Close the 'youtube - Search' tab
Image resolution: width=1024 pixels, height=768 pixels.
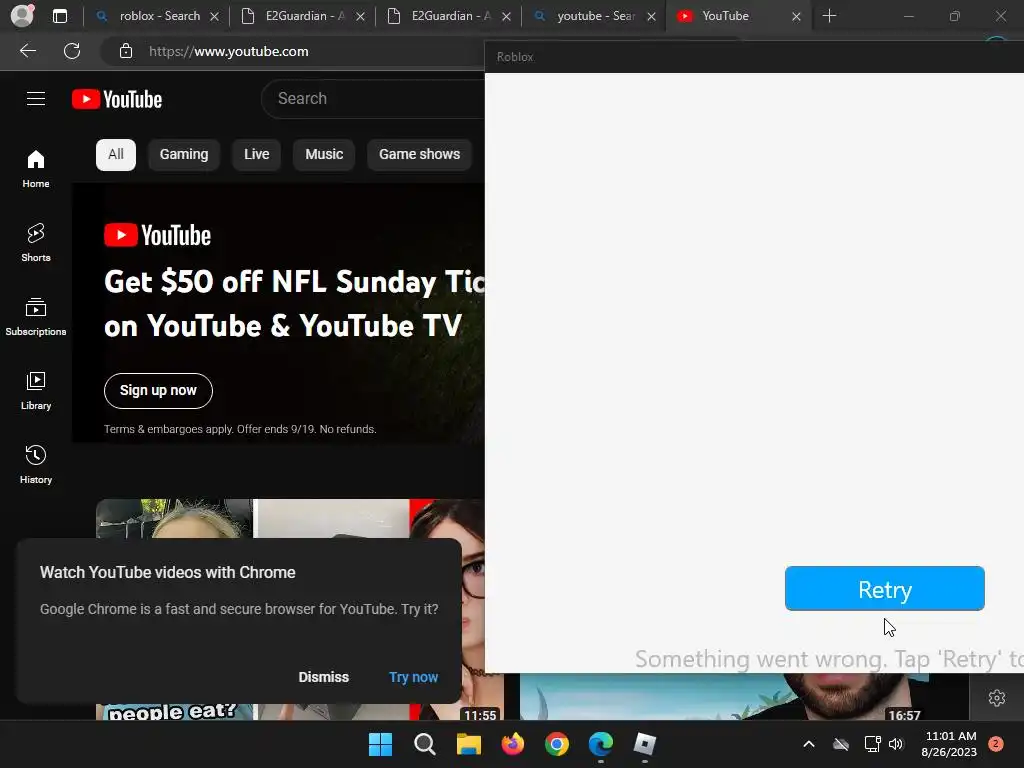[651, 16]
